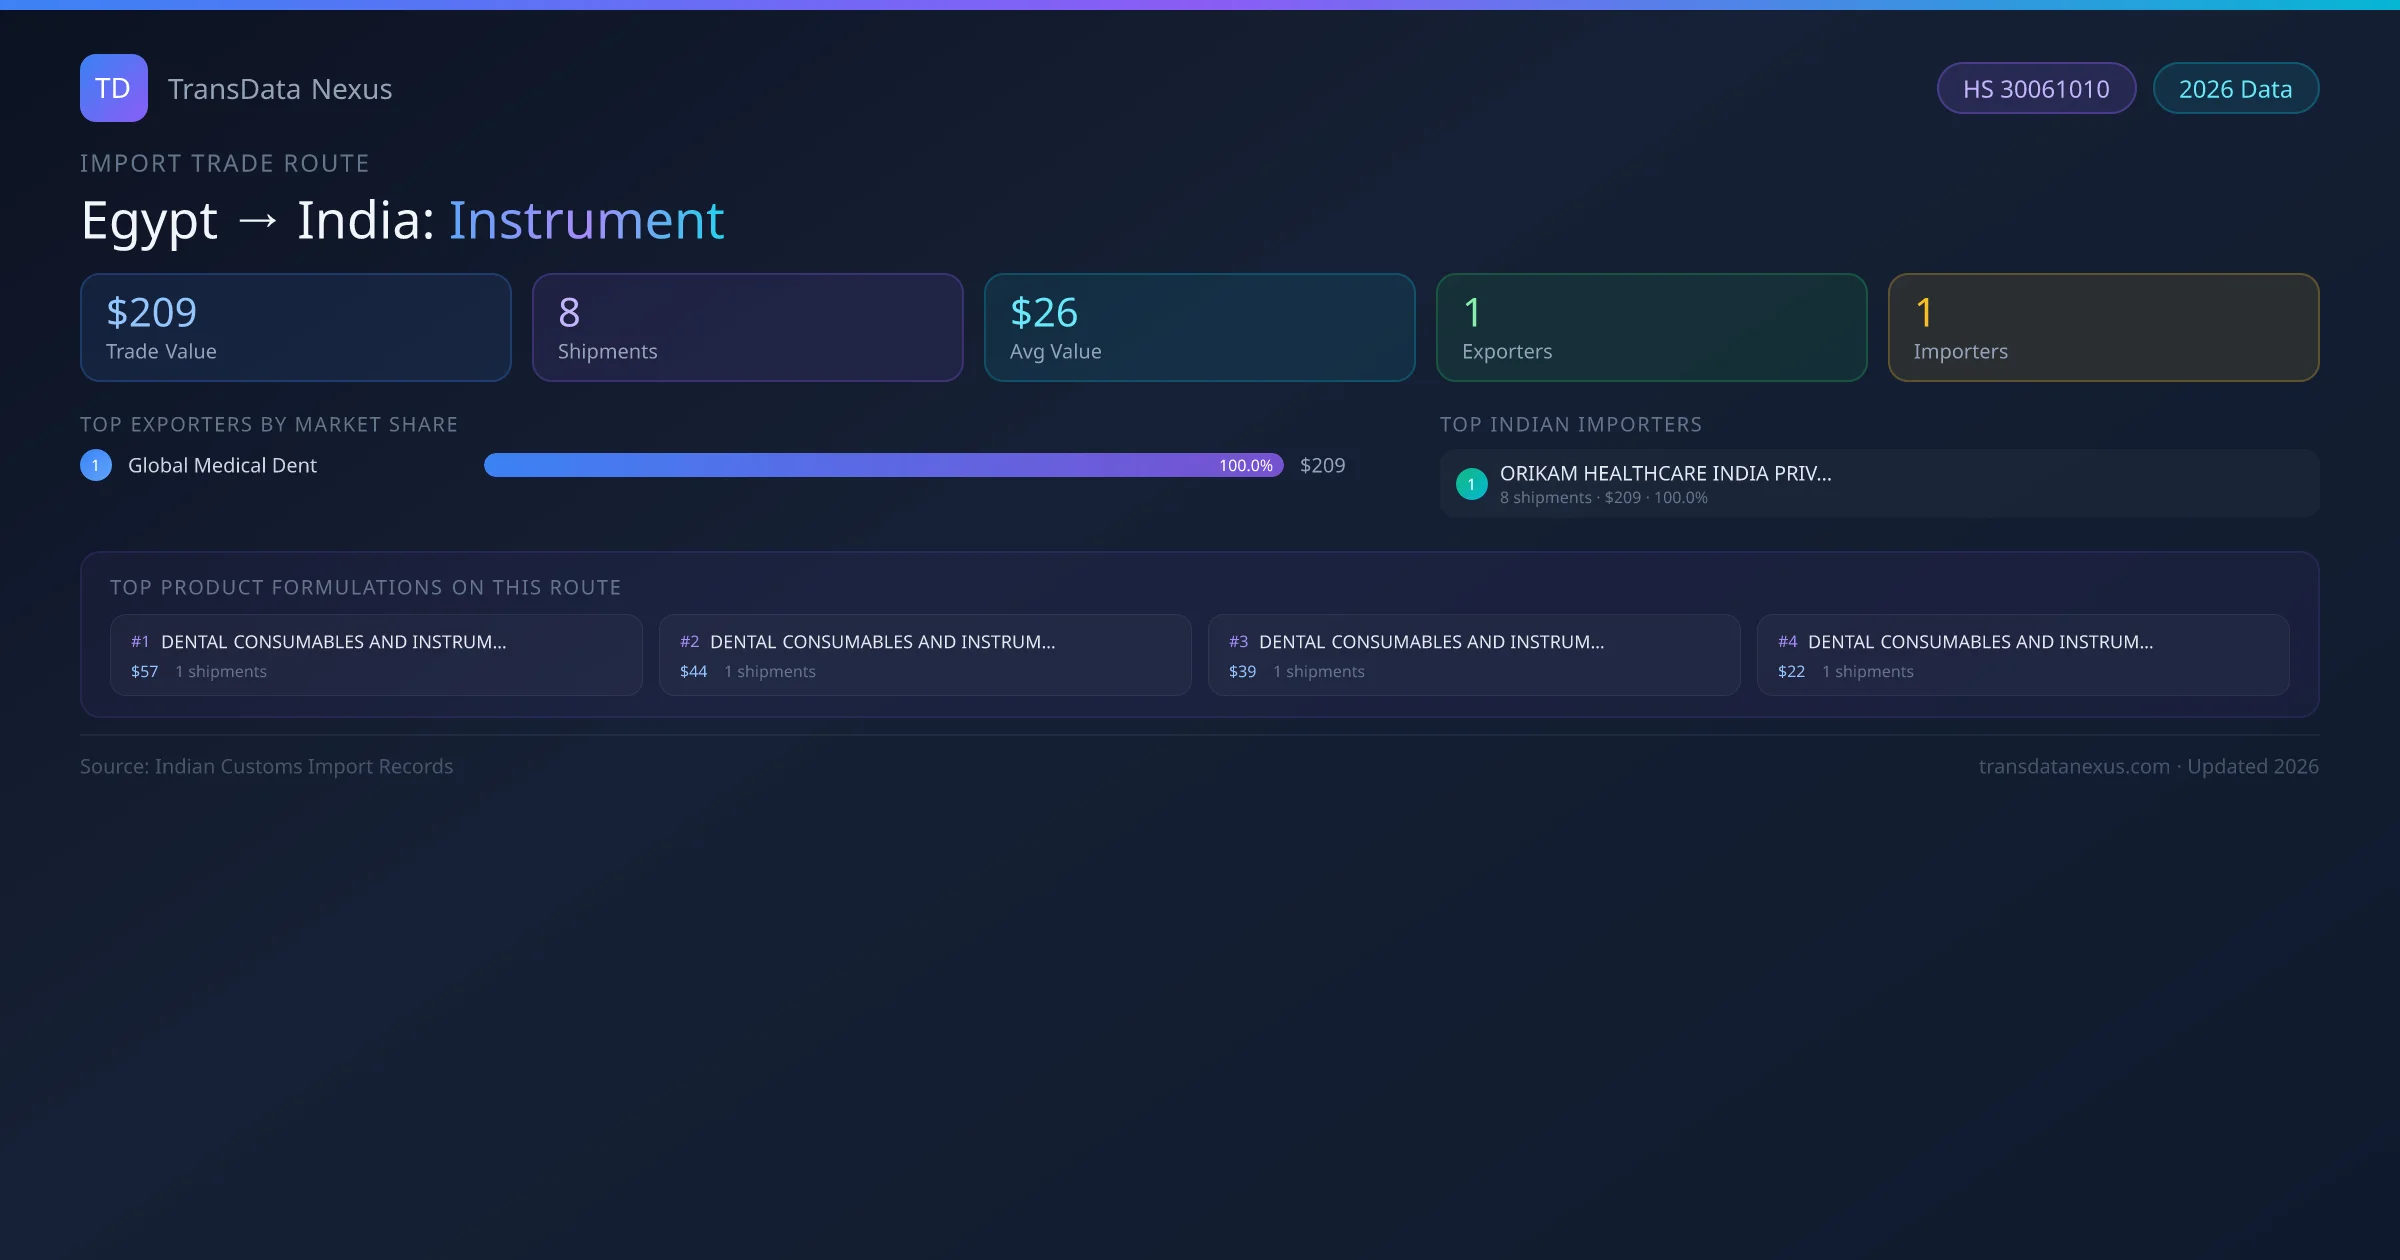Viewport: 2400px width, 1260px height.
Task: Click the green rank 1 importer badge
Action: click(x=1471, y=484)
